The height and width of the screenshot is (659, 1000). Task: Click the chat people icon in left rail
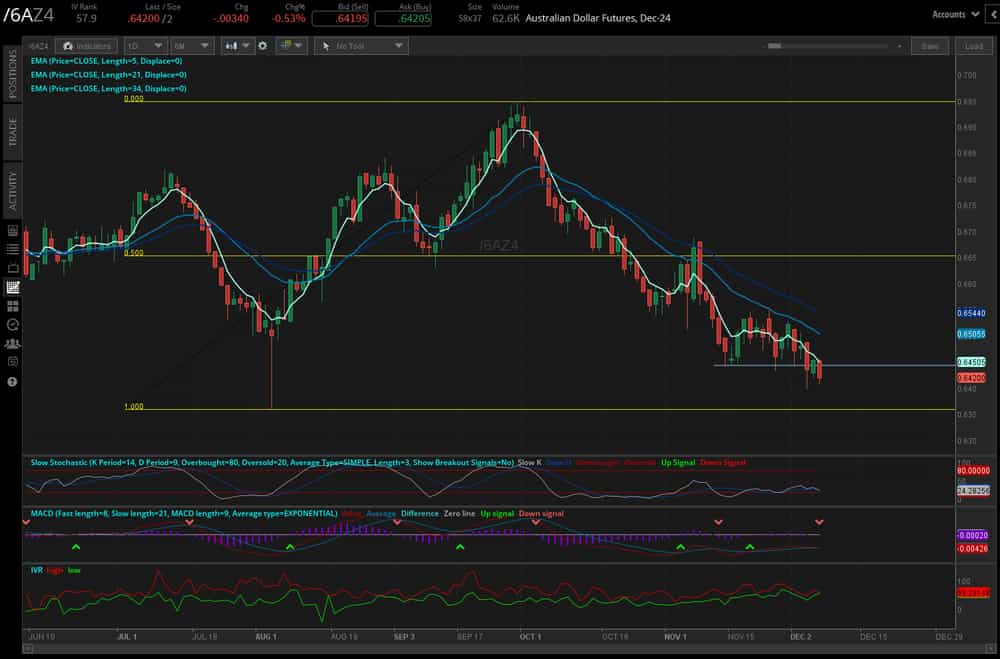click(12, 343)
